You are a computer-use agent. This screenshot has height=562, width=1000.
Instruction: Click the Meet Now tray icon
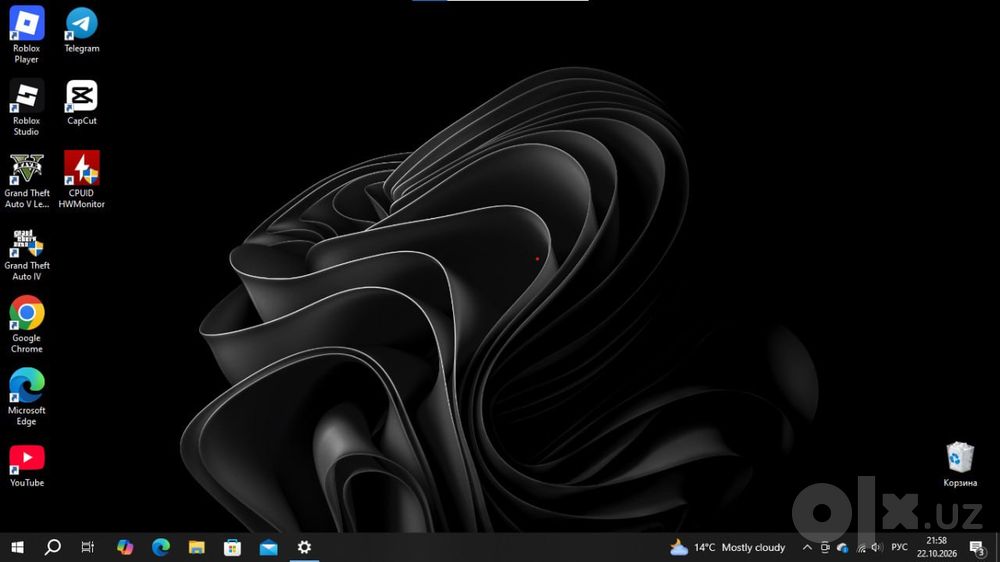click(825, 547)
